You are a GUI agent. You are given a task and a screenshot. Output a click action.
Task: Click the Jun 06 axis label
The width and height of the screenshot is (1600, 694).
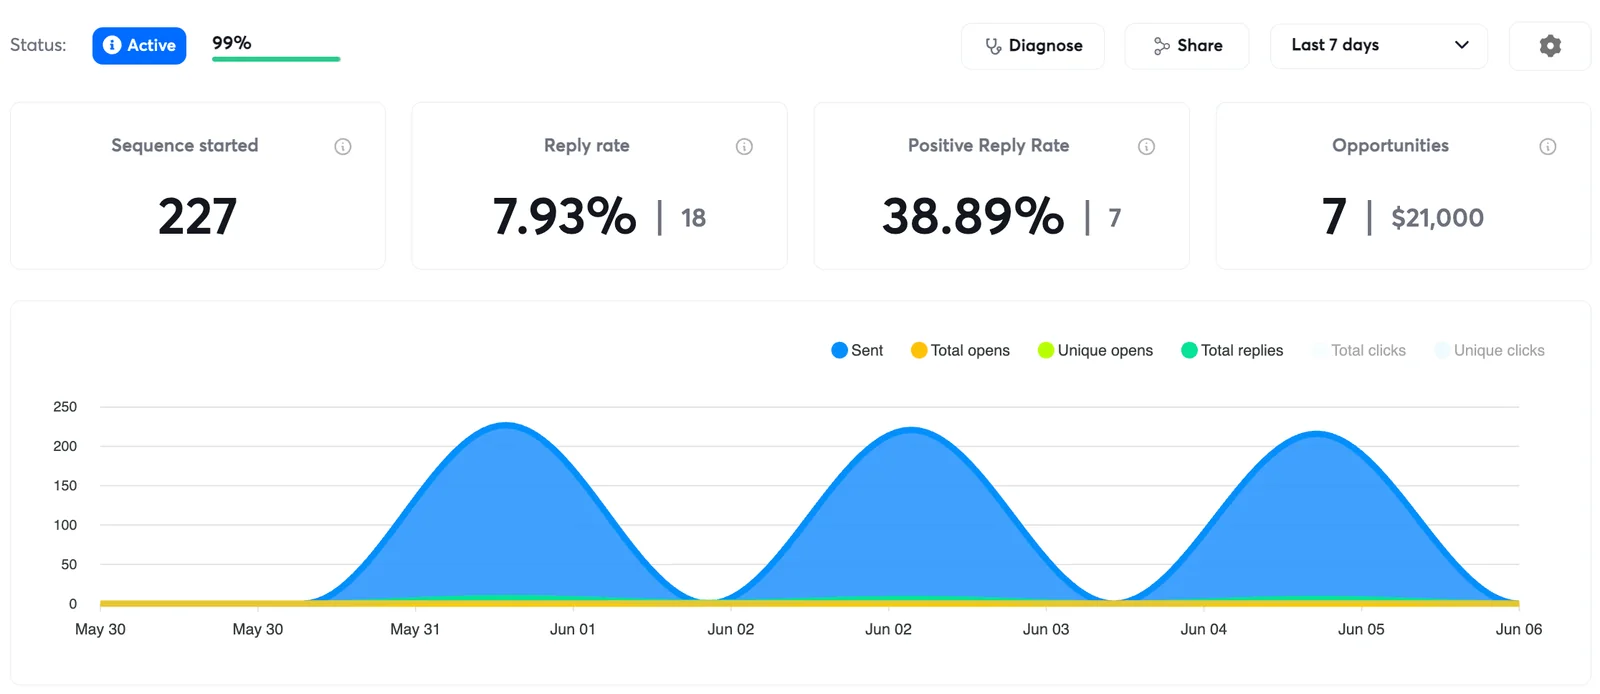[x=1519, y=629]
